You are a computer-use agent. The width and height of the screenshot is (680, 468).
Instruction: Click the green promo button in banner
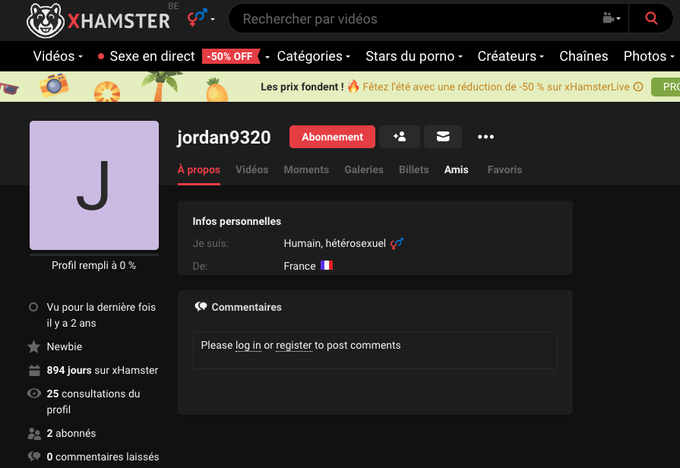(x=666, y=87)
